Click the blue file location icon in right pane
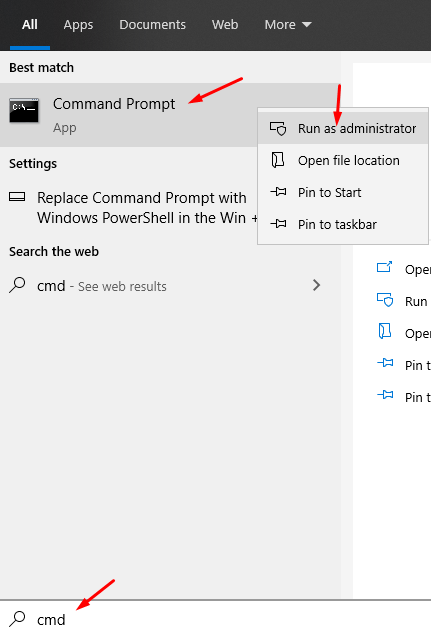 384,331
